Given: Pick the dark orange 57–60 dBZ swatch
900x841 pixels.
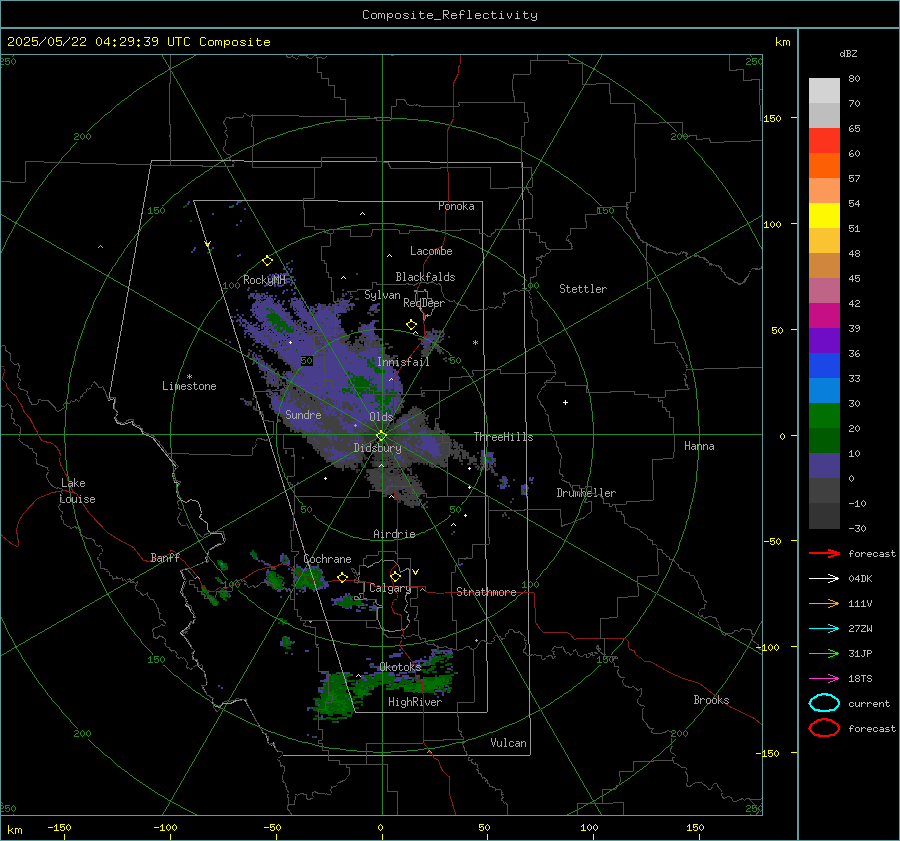Looking at the screenshot, I should click(x=824, y=166).
